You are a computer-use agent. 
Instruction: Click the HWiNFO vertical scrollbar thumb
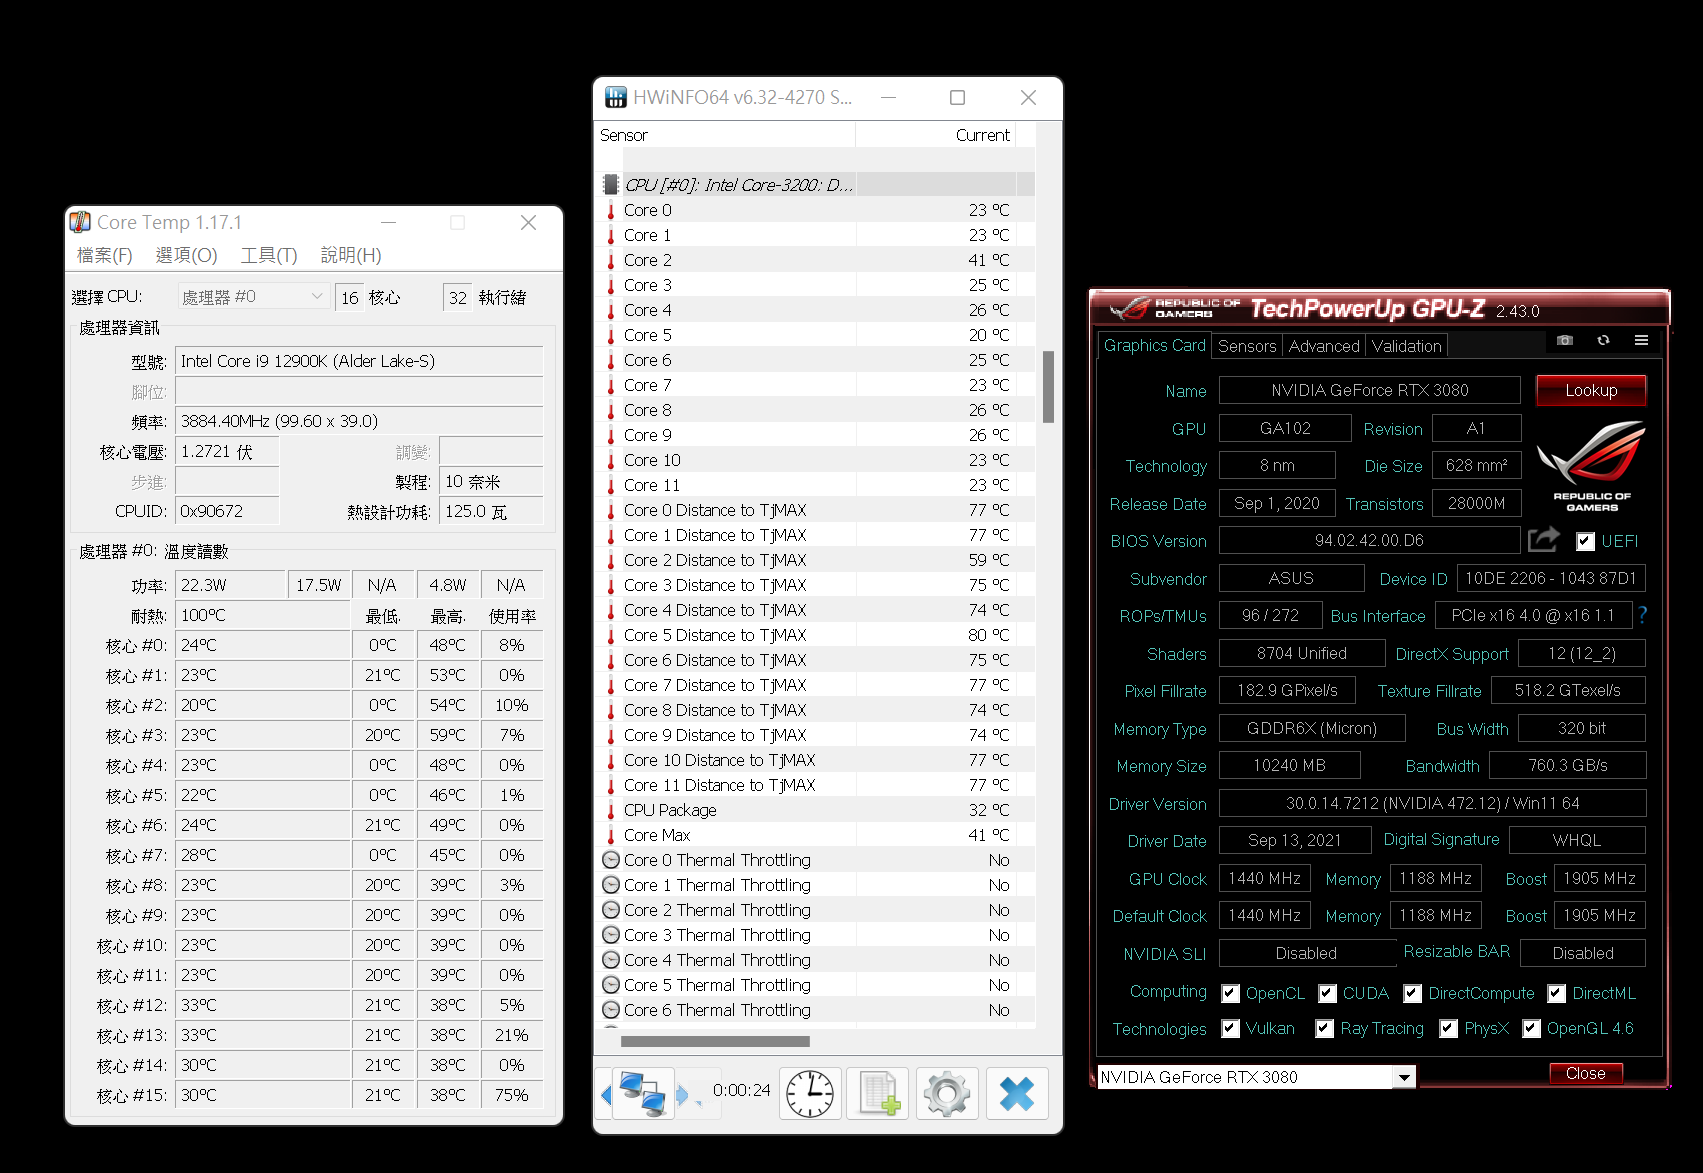point(1048,386)
